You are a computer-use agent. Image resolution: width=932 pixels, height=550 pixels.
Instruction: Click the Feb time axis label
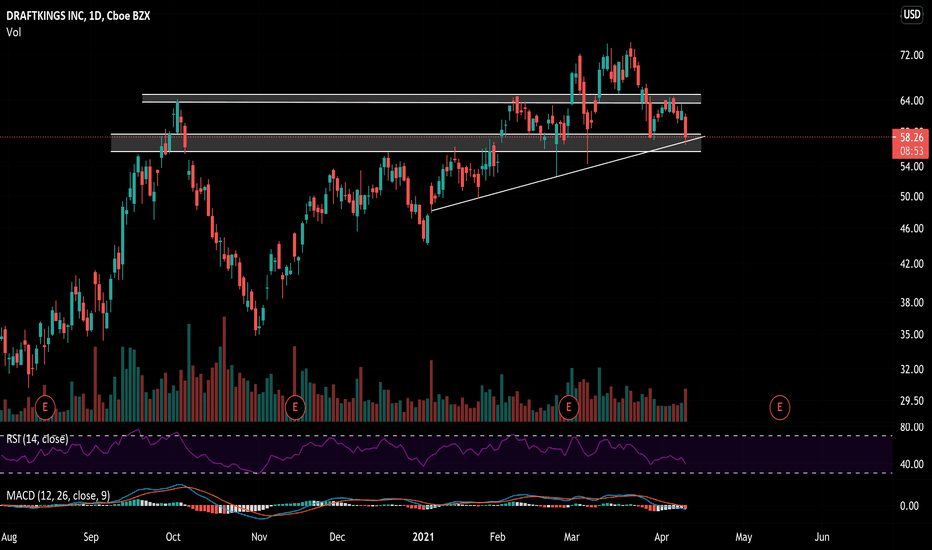point(498,537)
